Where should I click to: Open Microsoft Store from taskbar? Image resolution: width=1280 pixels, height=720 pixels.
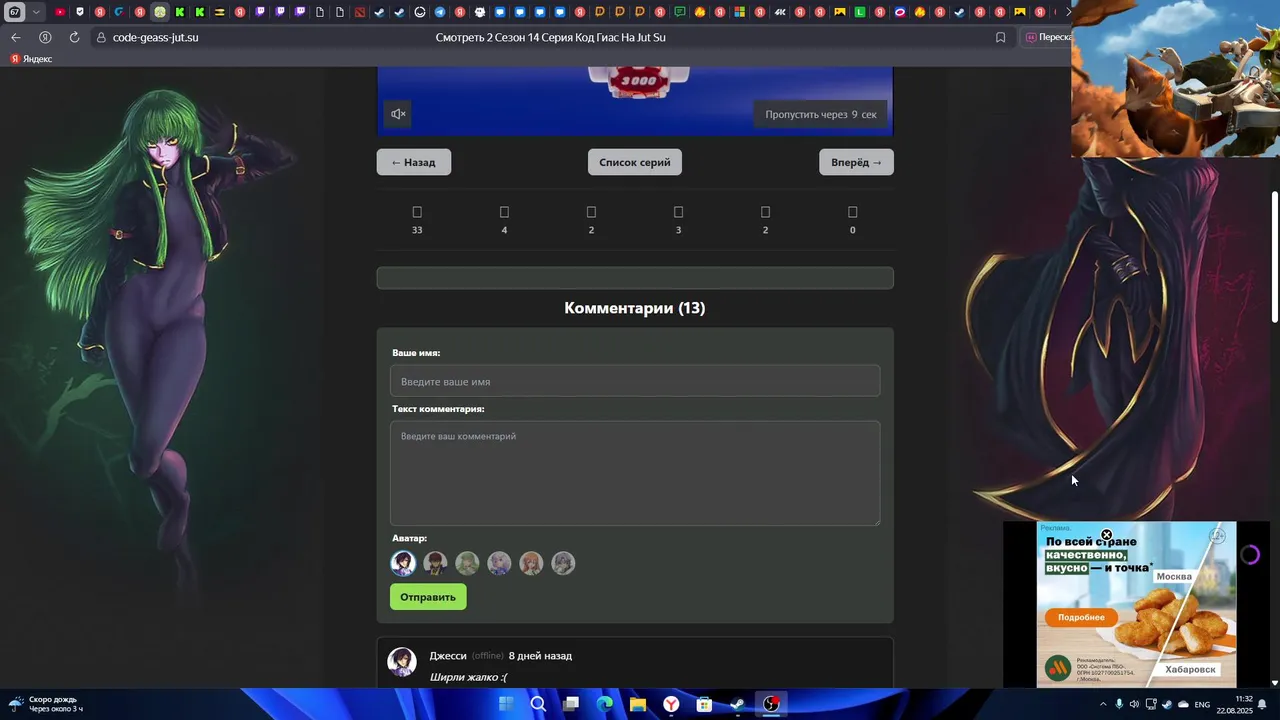704,704
